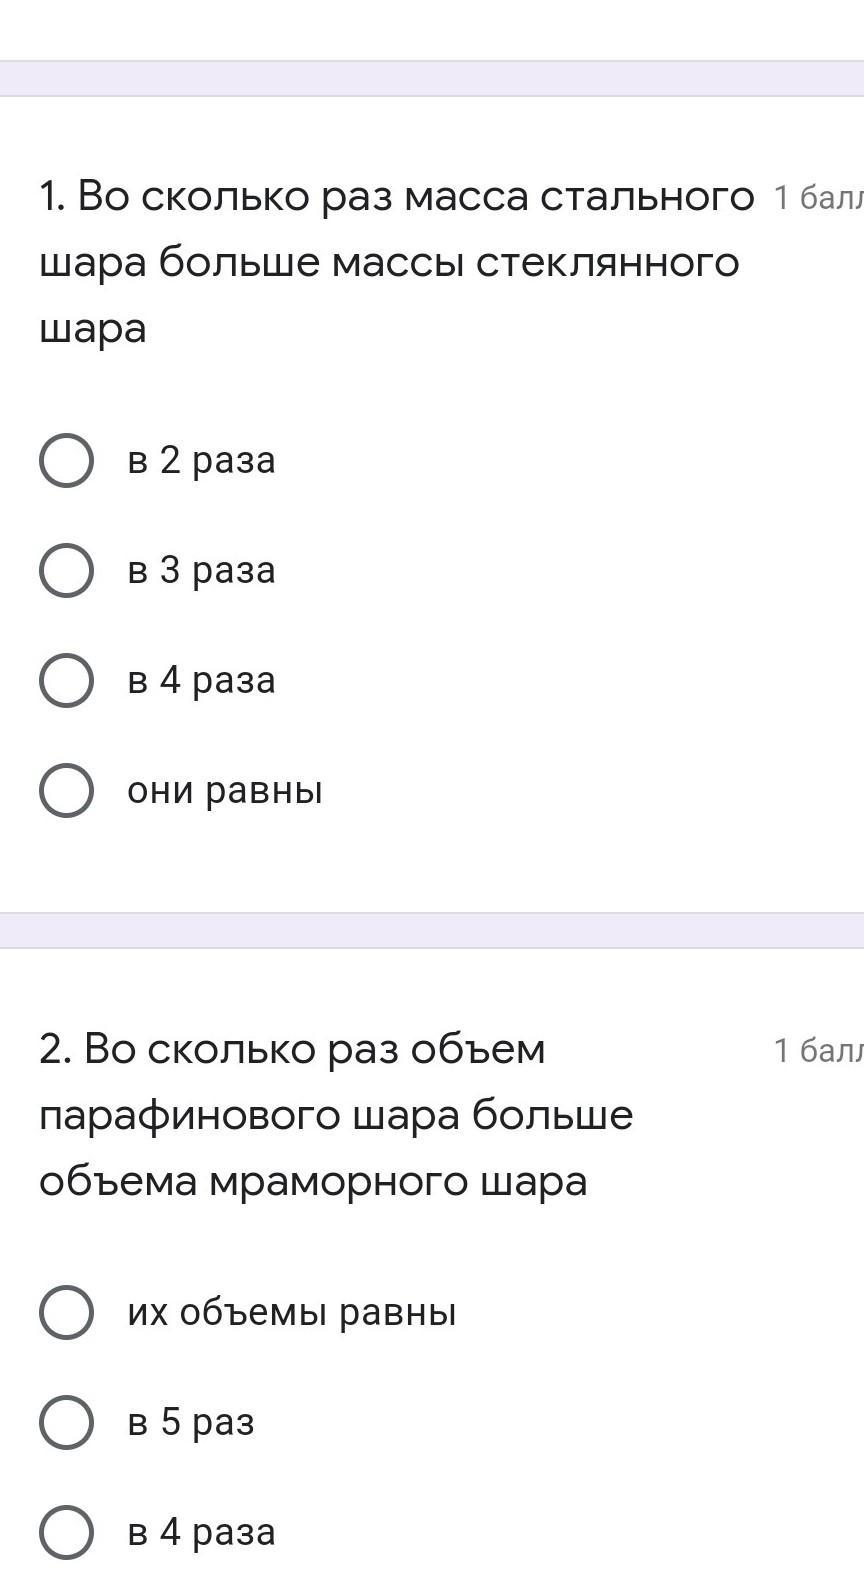Click the "в 5 раз" answer label text
Viewport: 864px width, 1581px height.
click(x=191, y=1422)
